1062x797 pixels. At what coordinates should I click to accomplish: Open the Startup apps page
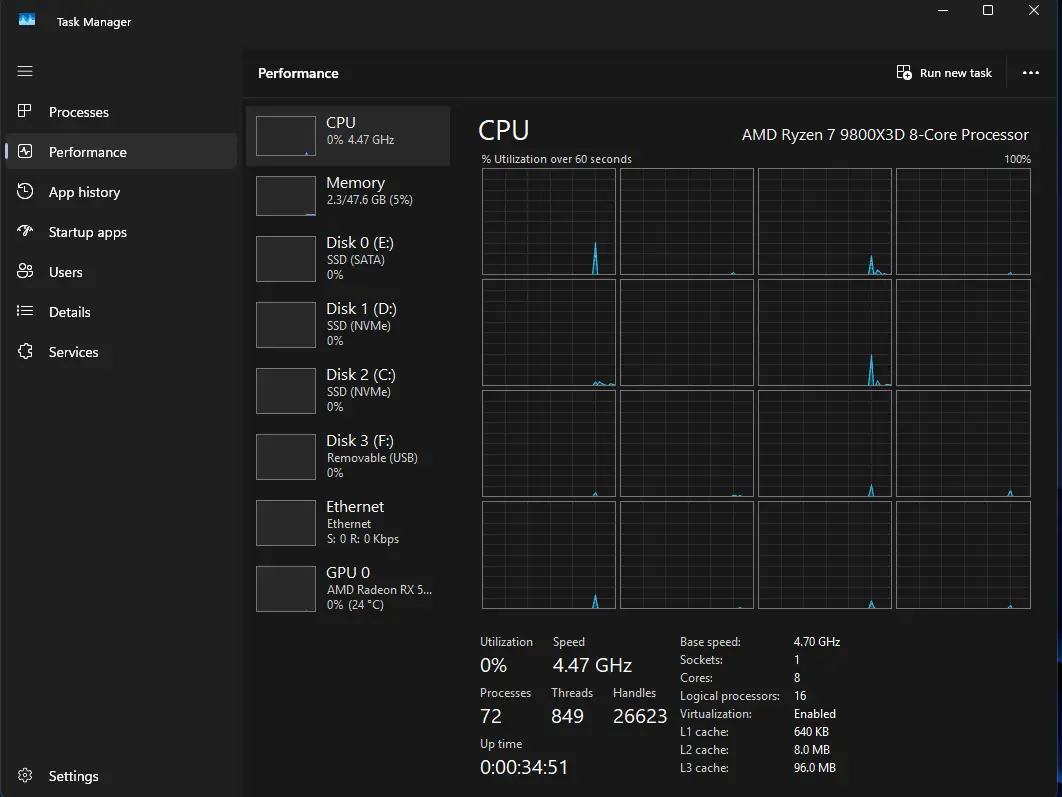[x=122, y=232]
